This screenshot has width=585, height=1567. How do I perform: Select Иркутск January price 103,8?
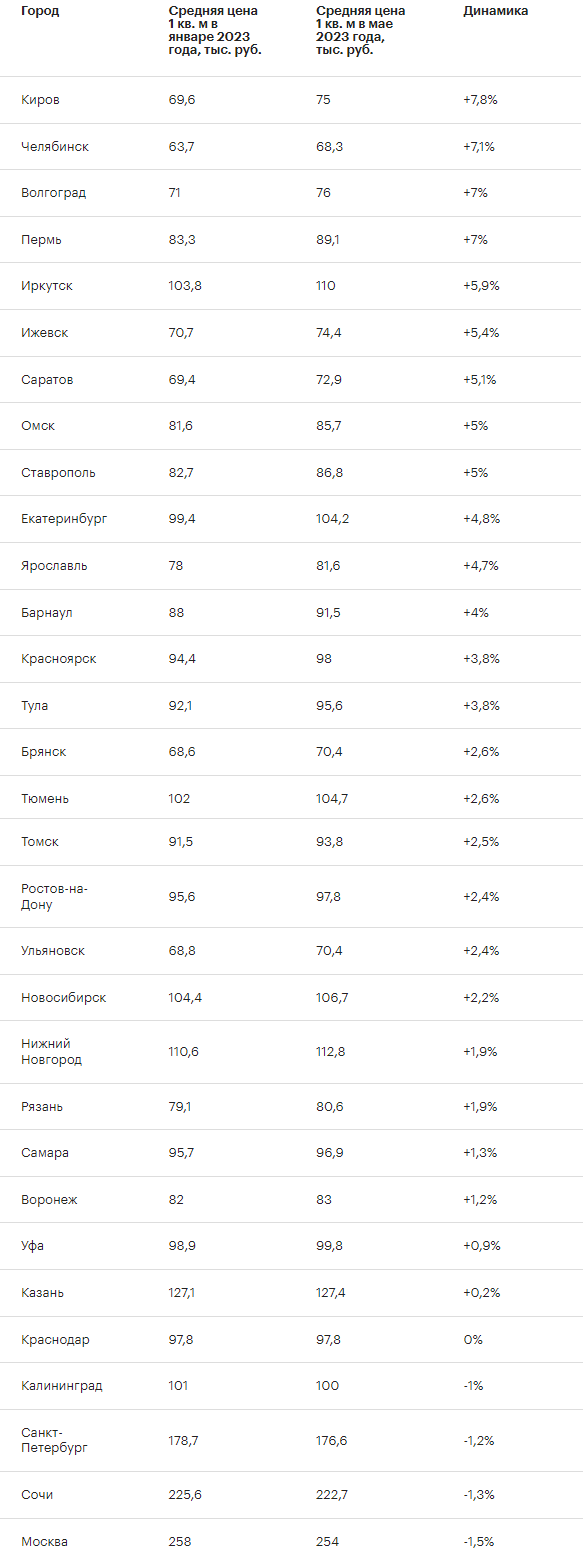coord(185,286)
